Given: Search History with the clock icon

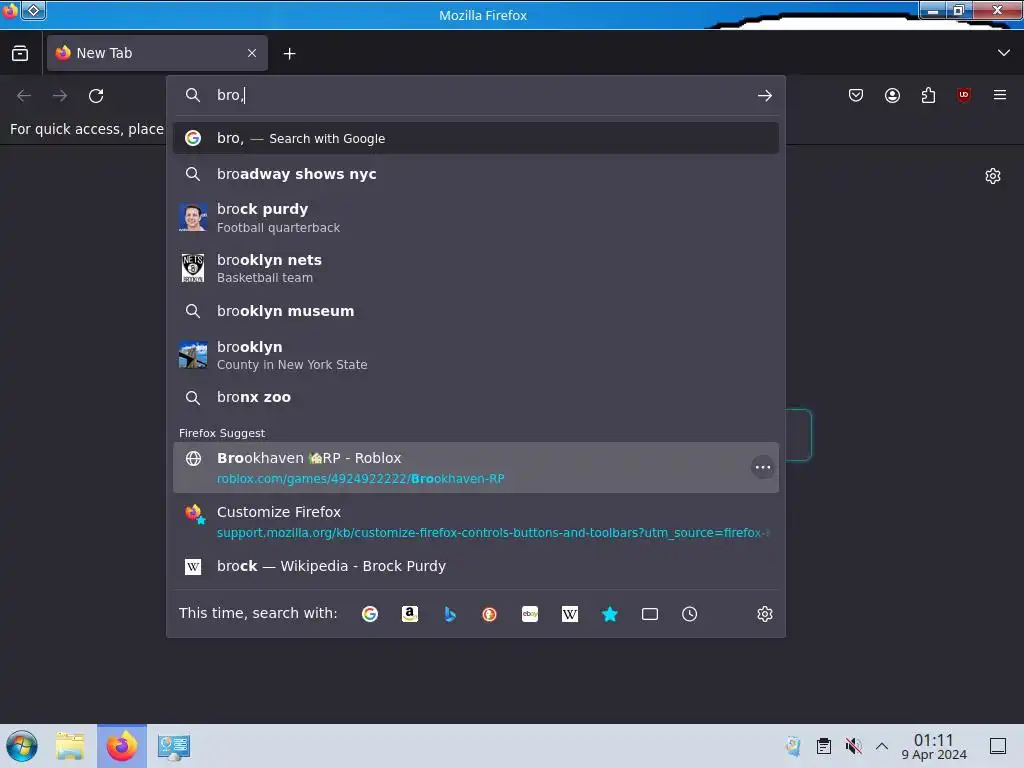Looking at the screenshot, I should coord(690,614).
